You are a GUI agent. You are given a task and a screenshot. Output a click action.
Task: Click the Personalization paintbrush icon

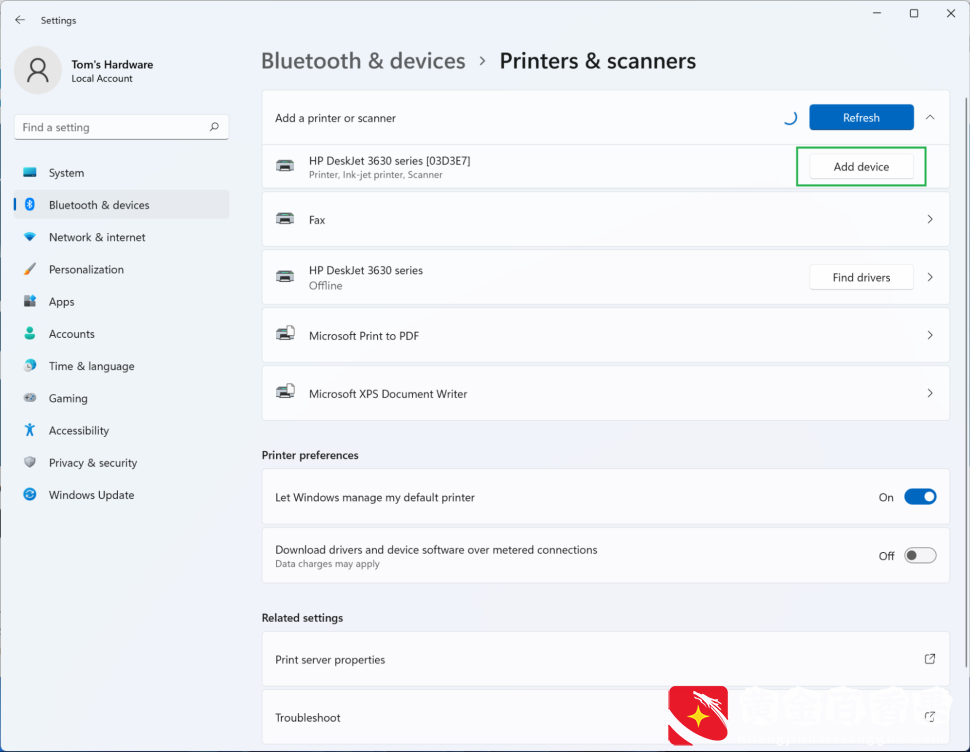tap(30, 269)
